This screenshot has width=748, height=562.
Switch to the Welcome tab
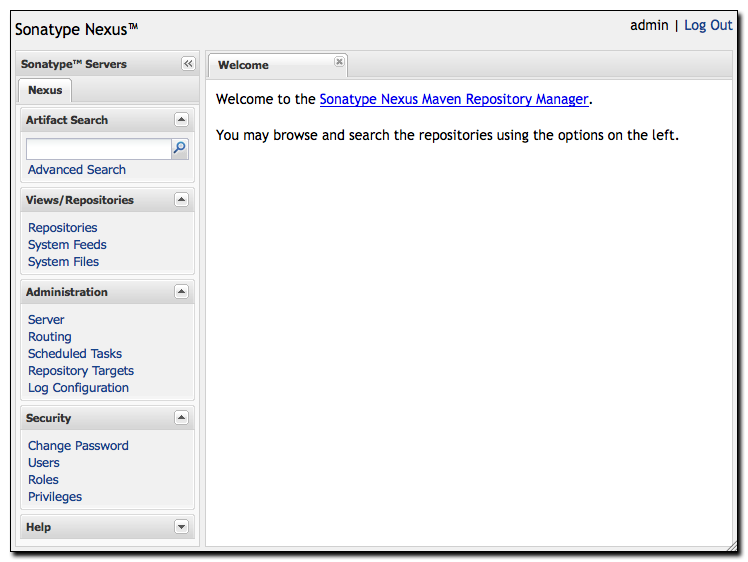click(243, 65)
